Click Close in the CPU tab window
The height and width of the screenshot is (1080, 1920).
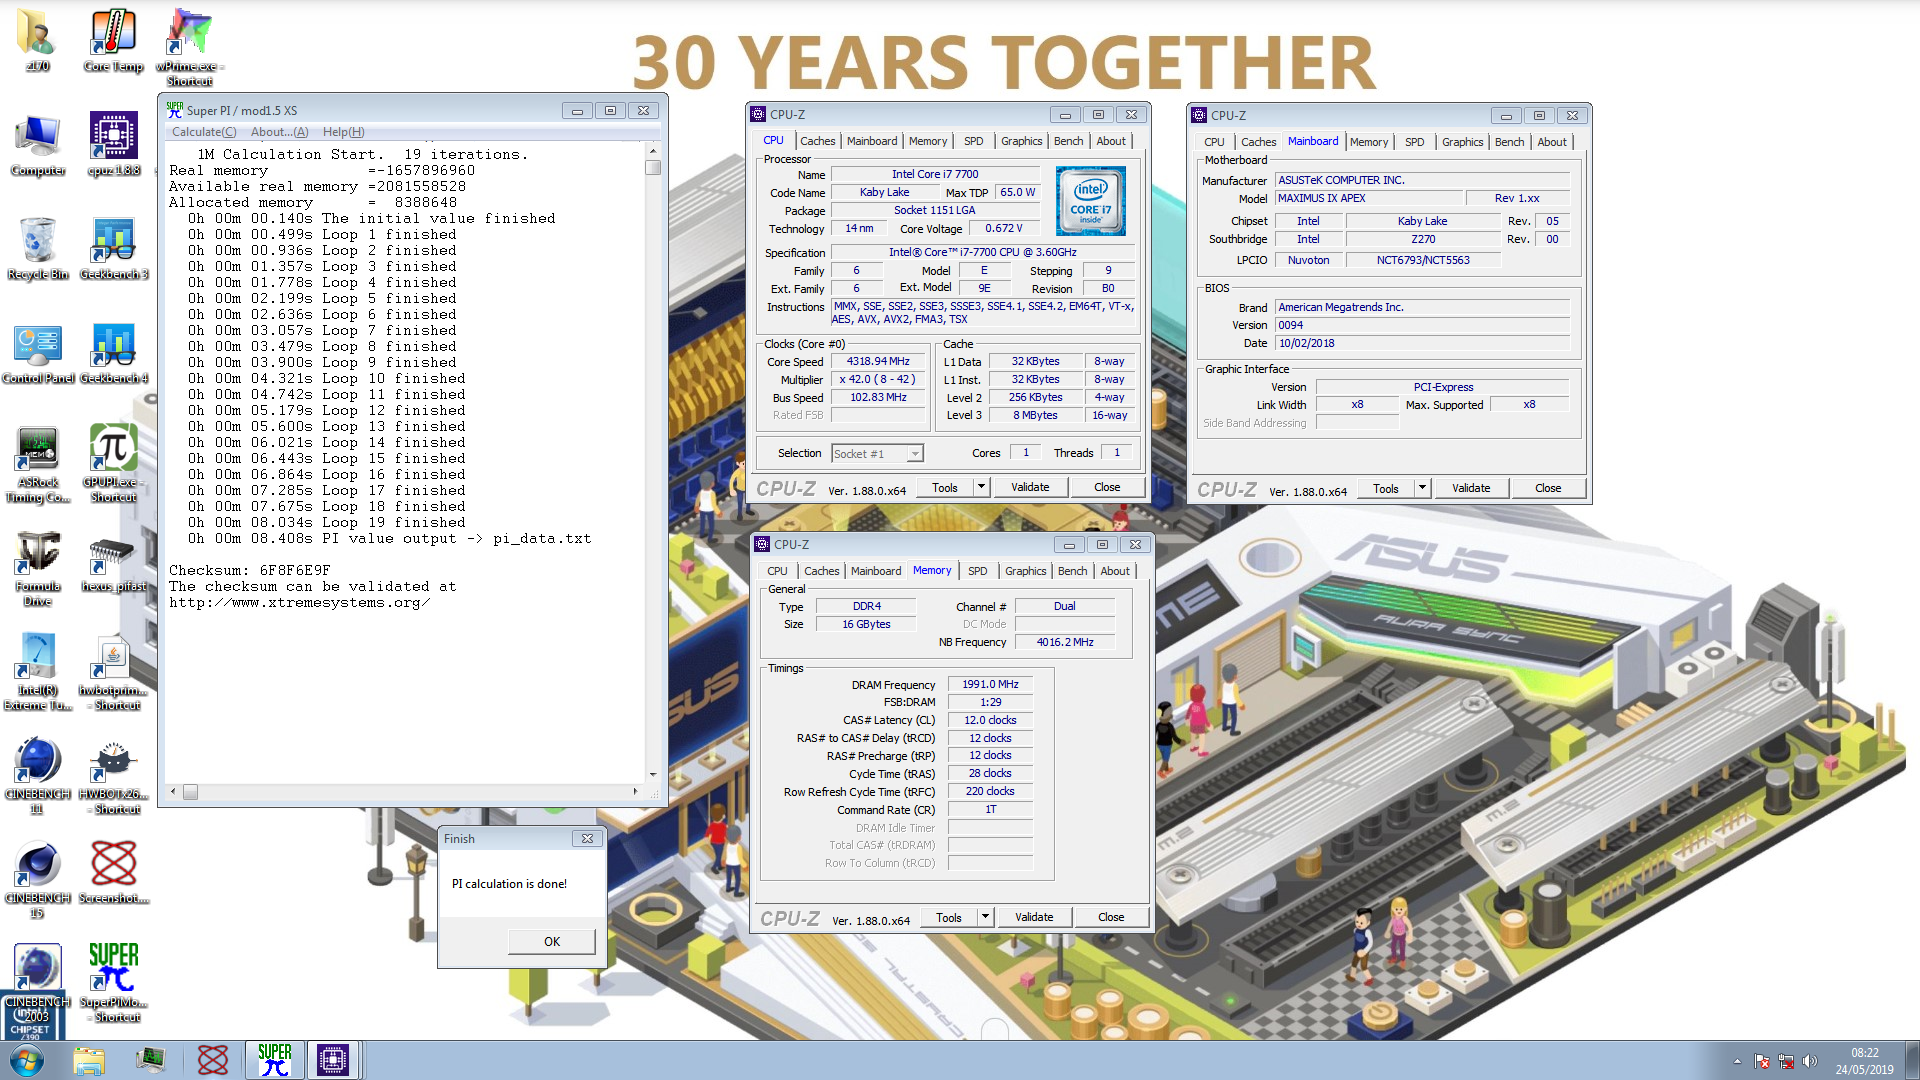[1107, 487]
